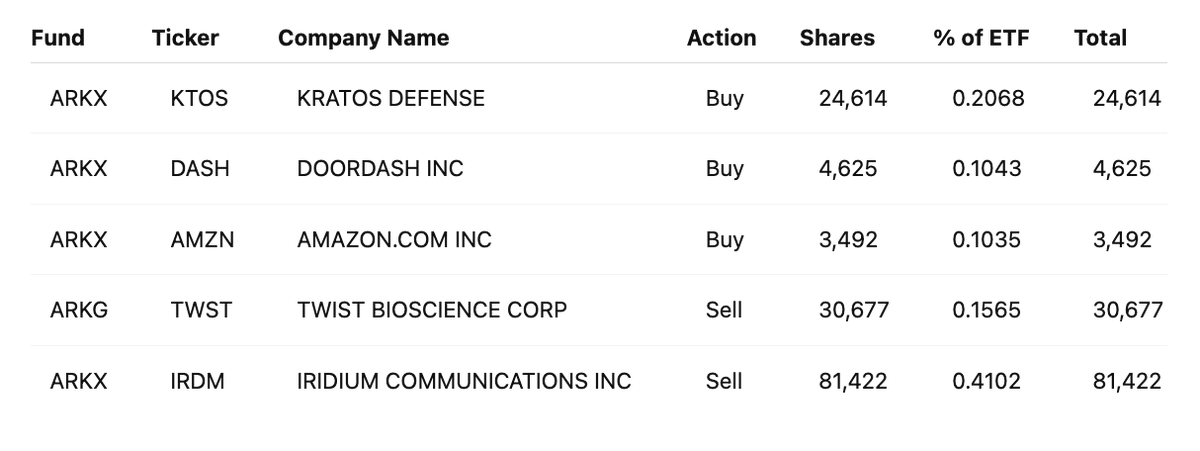Click the IRIDIUM COMMUNICATIONS INC row name

pyautogui.click(x=464, y=381)
